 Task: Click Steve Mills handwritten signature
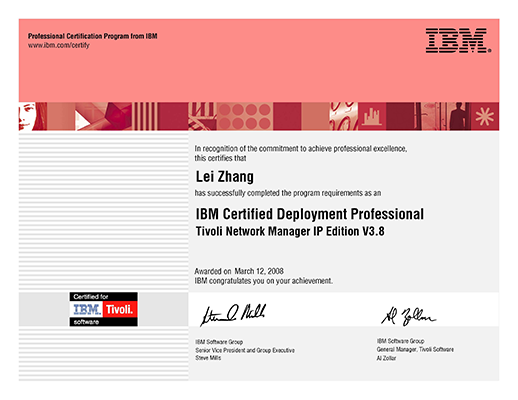(x=233, y=314)
